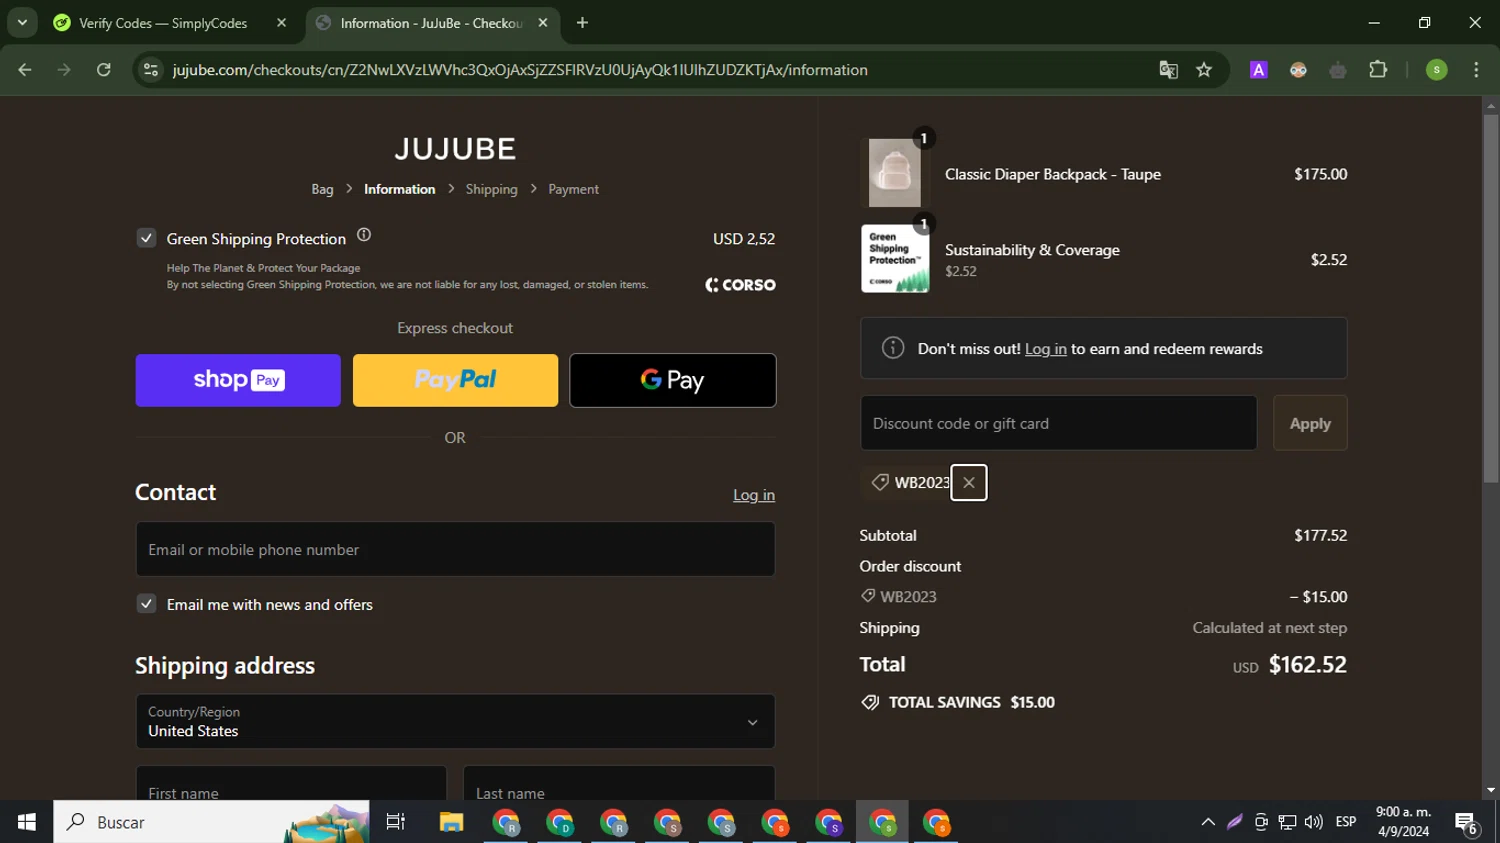The height and width of the screenshot is (843, 1500).
Task: Open the taskbar clock and date
Action: [1403, 822]
